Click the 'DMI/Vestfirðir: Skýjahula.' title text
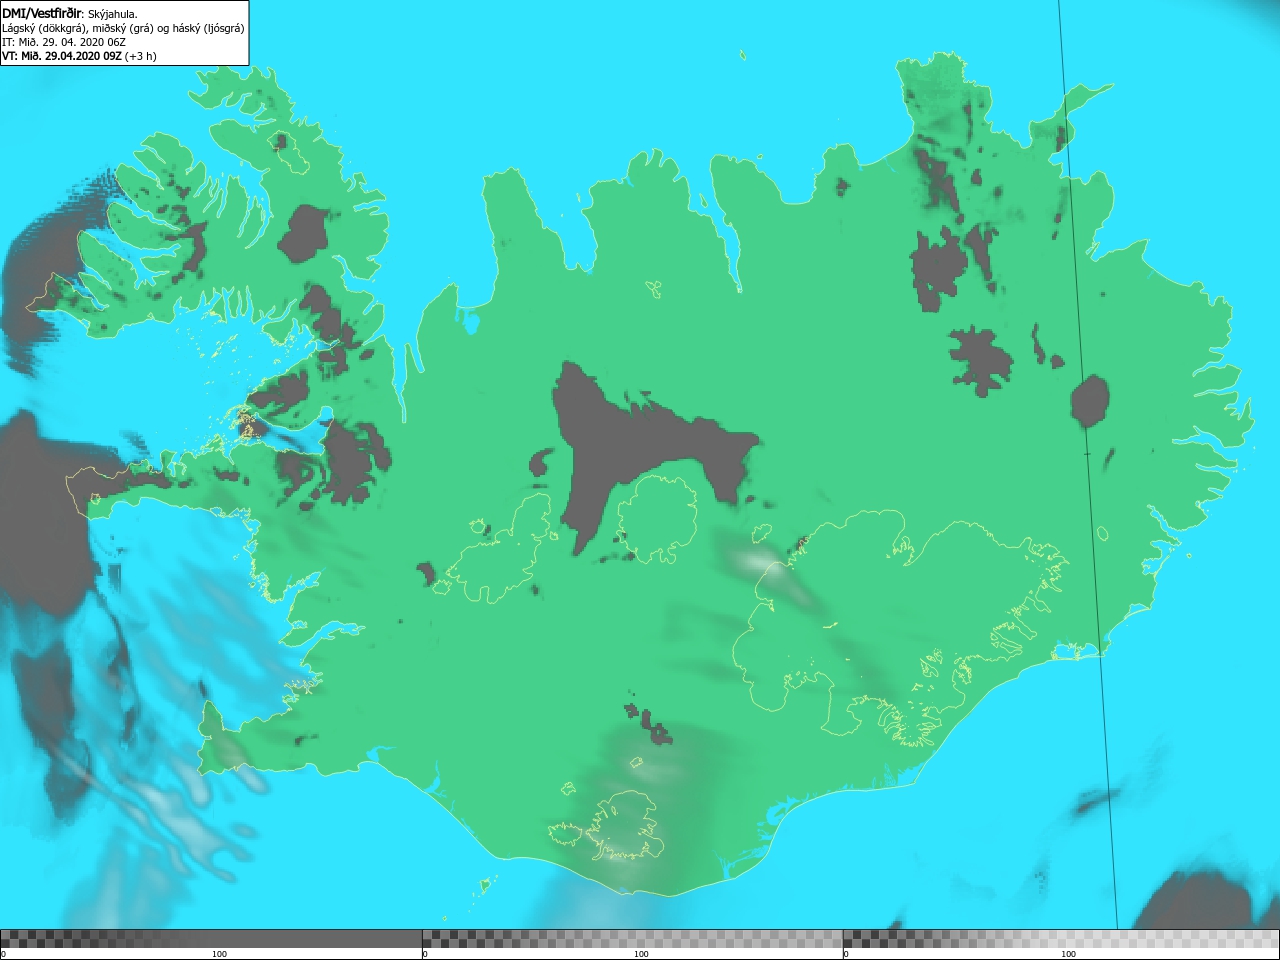The width and height of the screenshot is (1280, 960). click(x=70, y=14)
